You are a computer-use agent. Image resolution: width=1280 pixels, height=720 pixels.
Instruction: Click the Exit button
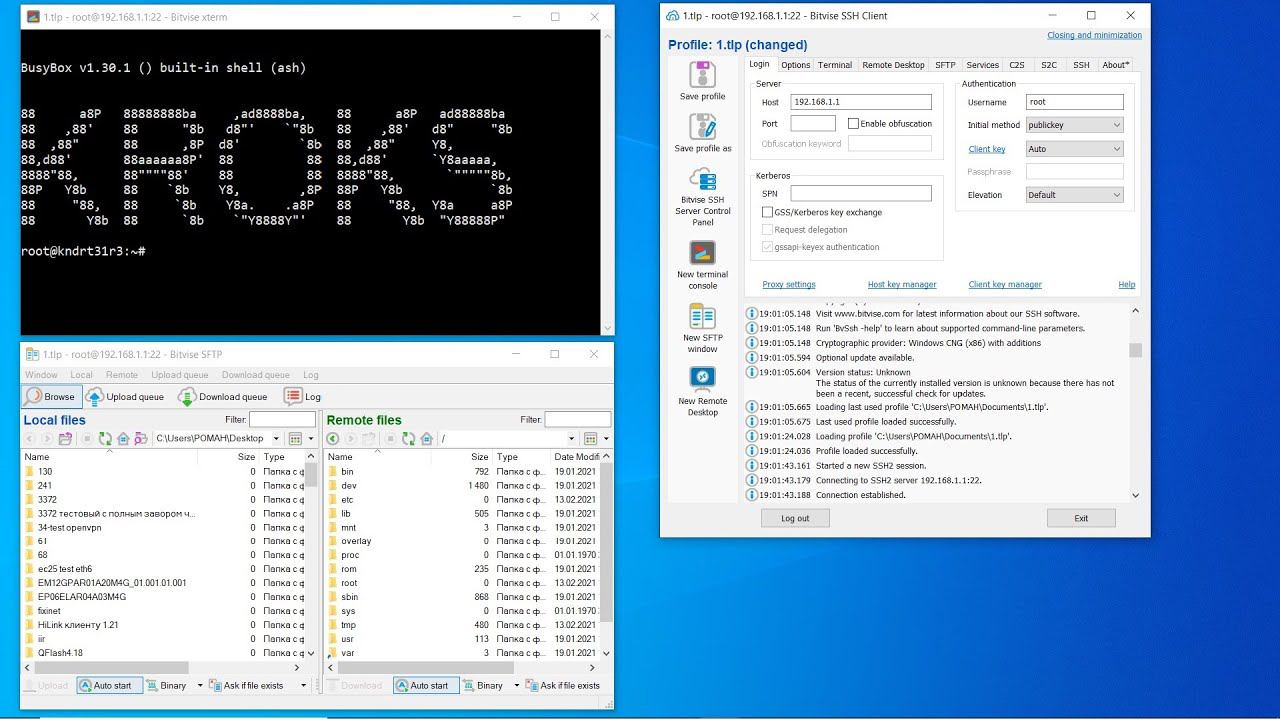(1081, 518)
